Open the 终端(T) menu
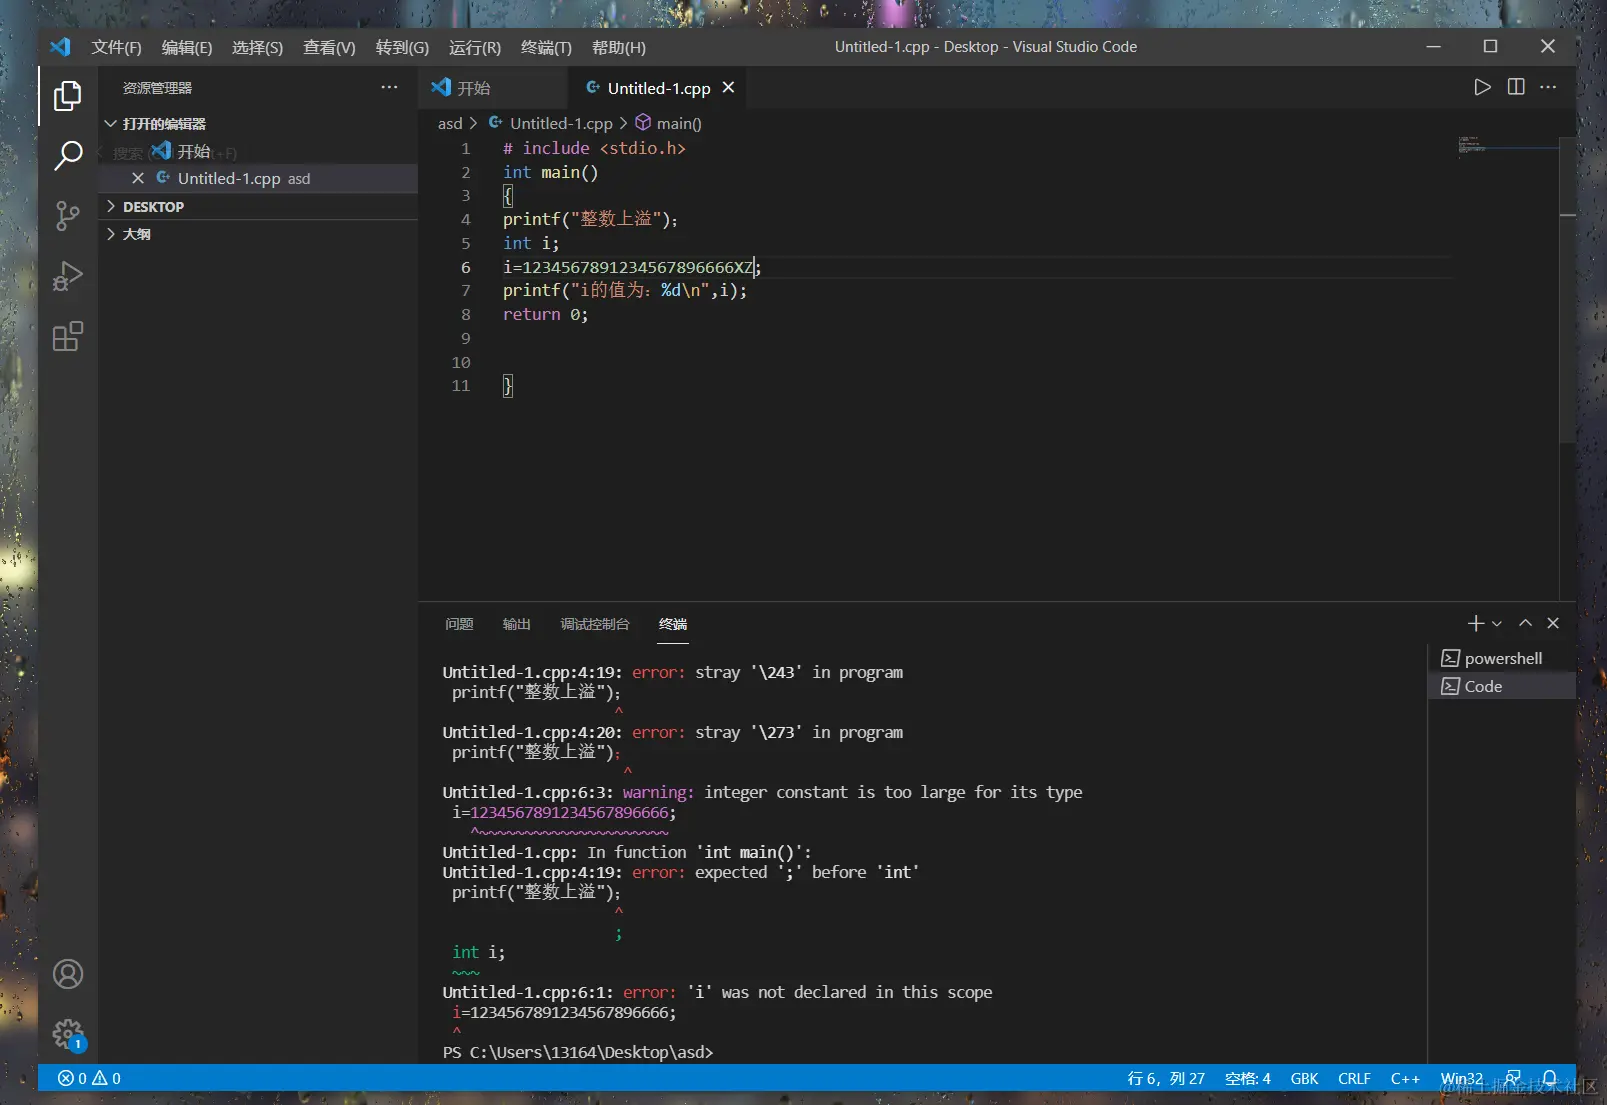This screenshot has width=1607, height=1105. pos(546,47)
